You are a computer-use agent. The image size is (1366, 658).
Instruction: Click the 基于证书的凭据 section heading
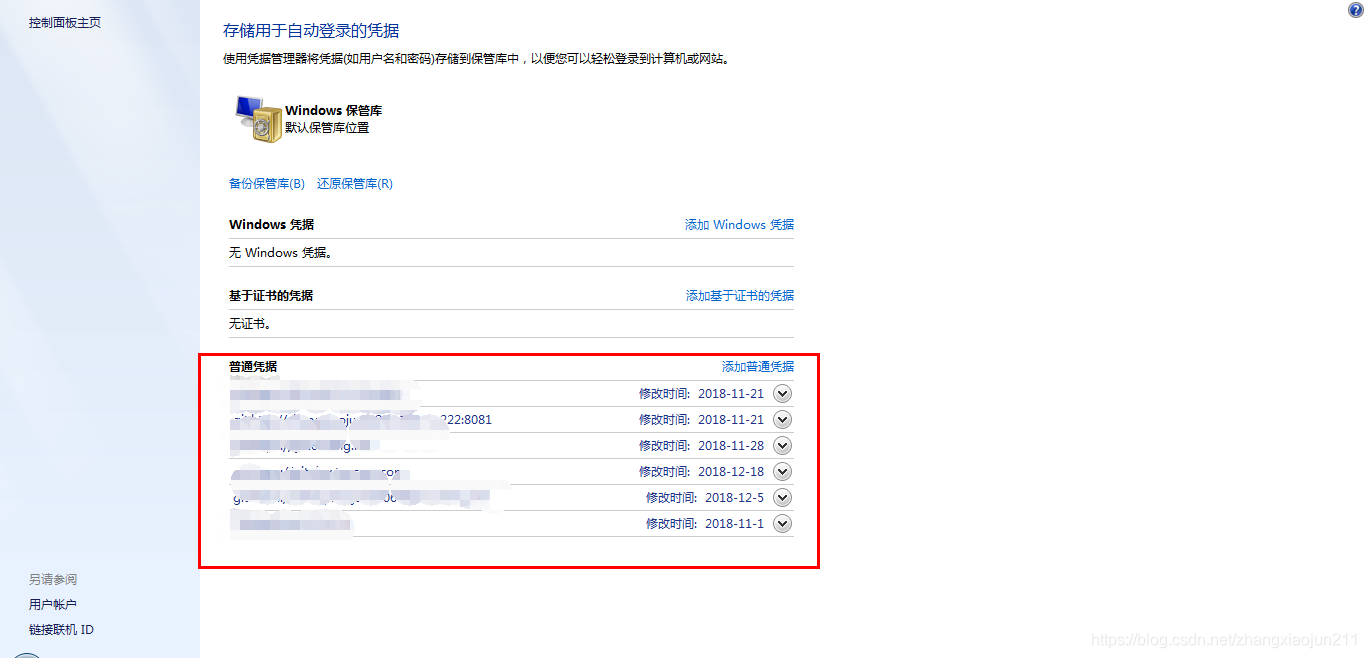point(271,296)
